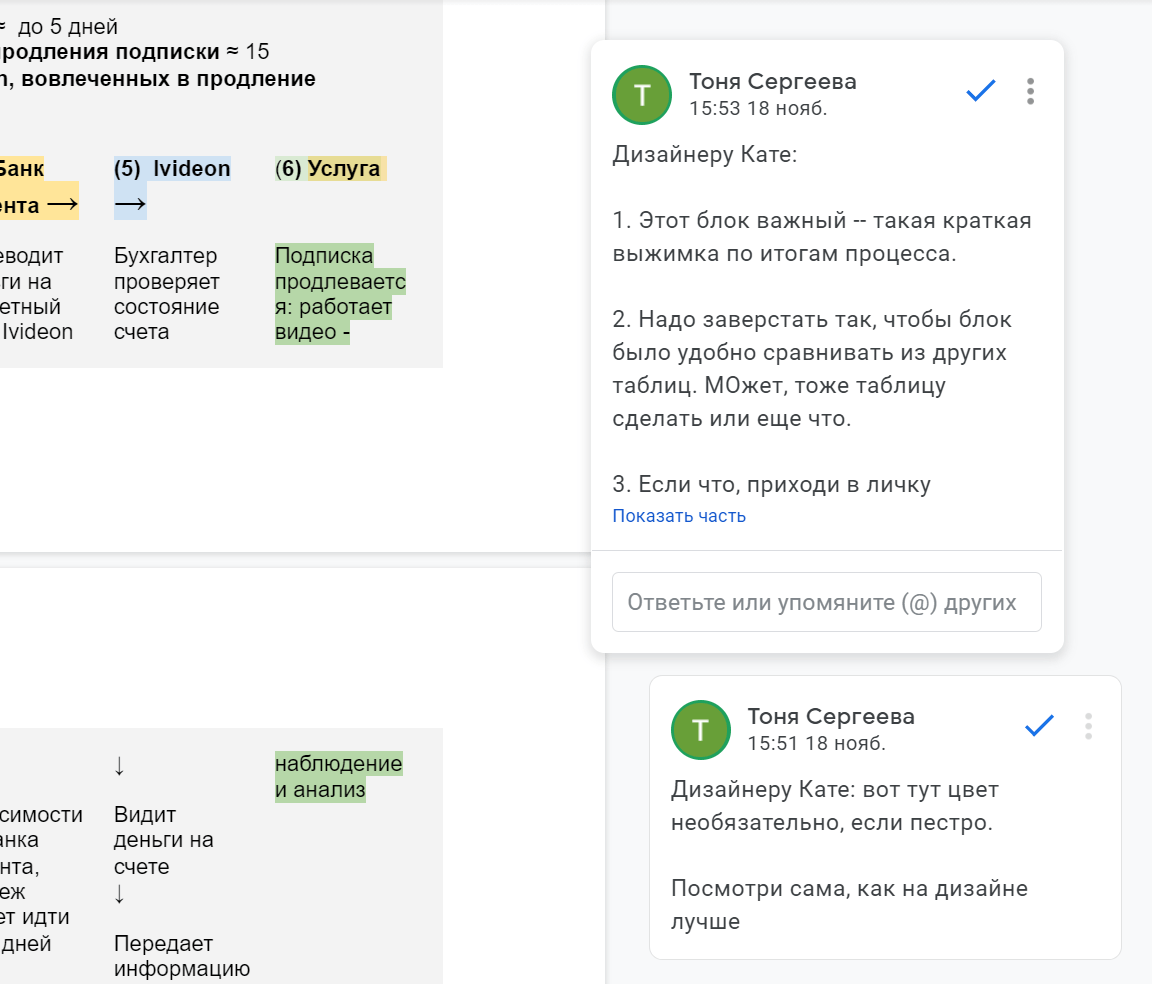
Task: Select the 15:51 comment card text
Action: tap(835, 804)
